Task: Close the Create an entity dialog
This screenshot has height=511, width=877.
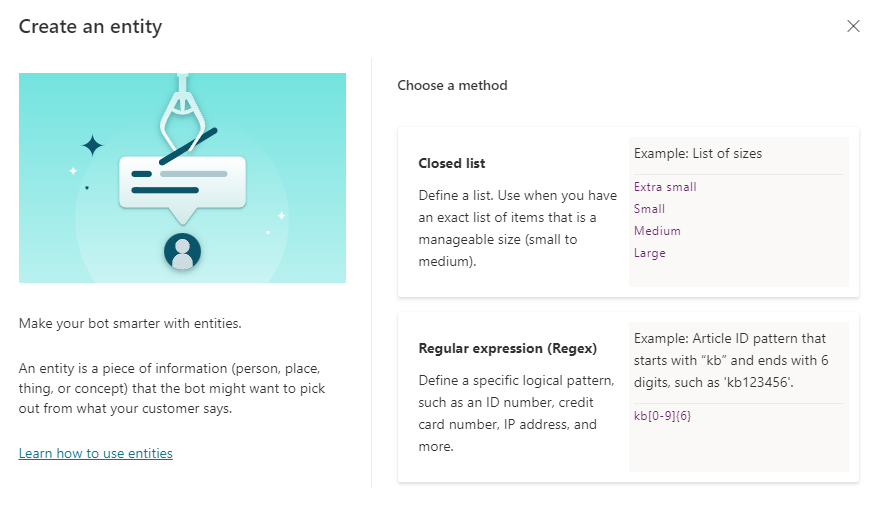Action: point(853,26)
